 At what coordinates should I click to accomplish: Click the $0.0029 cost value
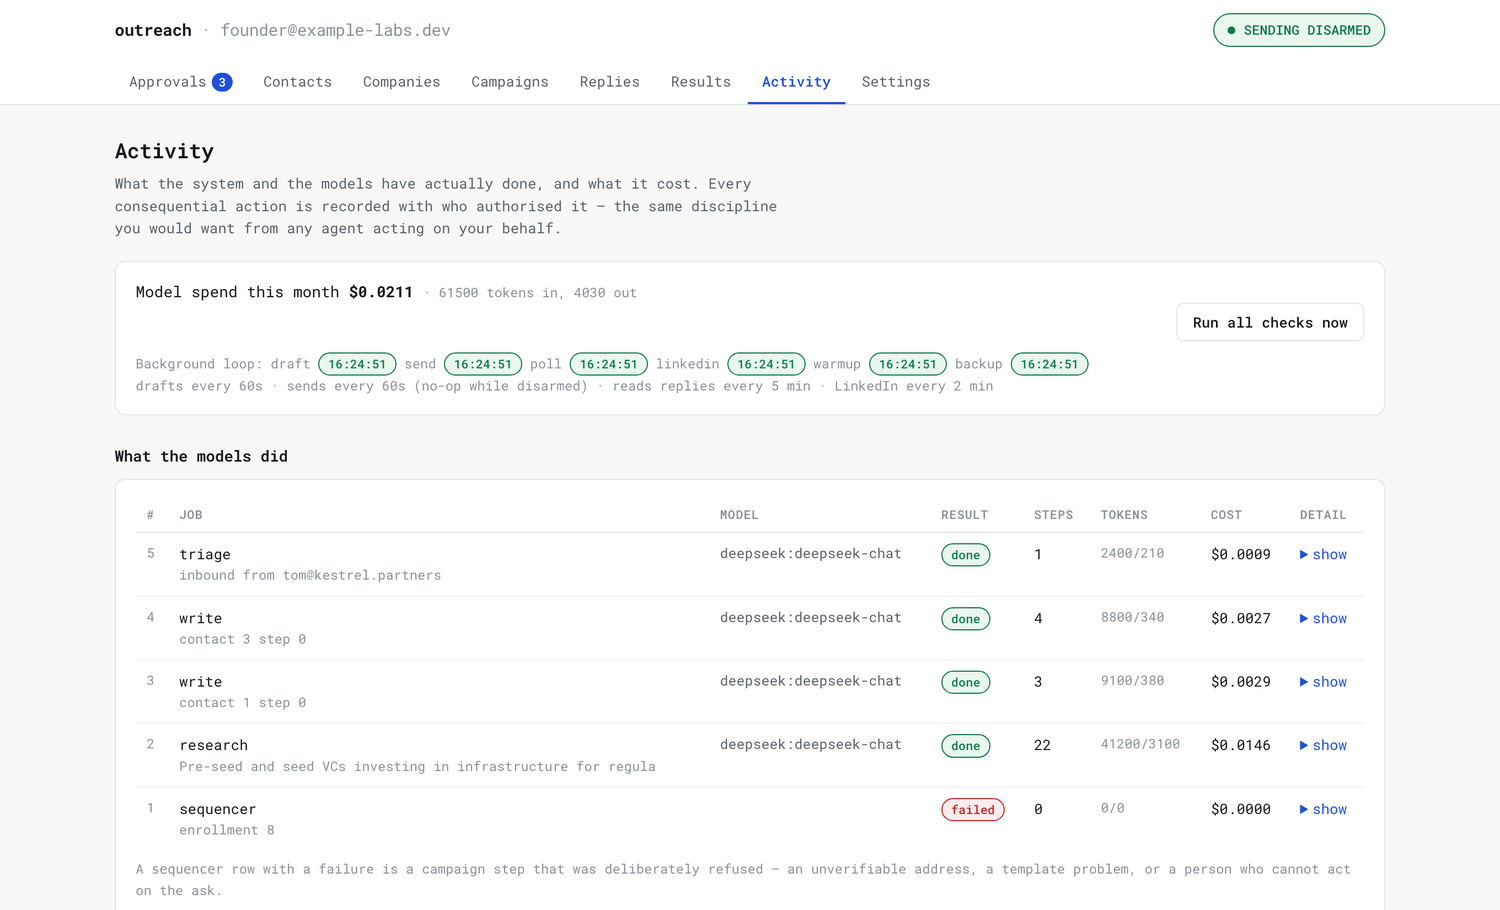coord(1241,681)
